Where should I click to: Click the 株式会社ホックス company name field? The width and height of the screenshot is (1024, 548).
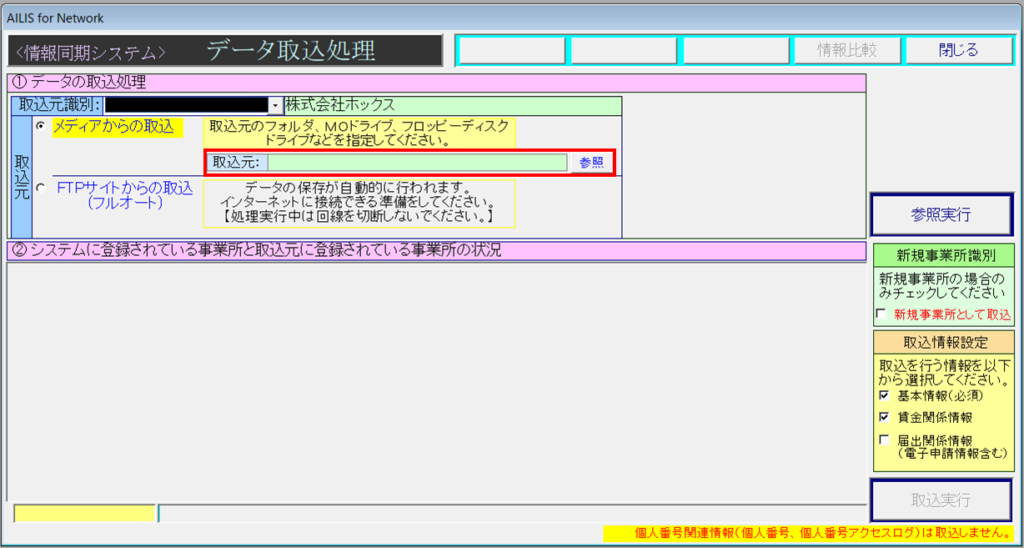[x=452, y=105]
